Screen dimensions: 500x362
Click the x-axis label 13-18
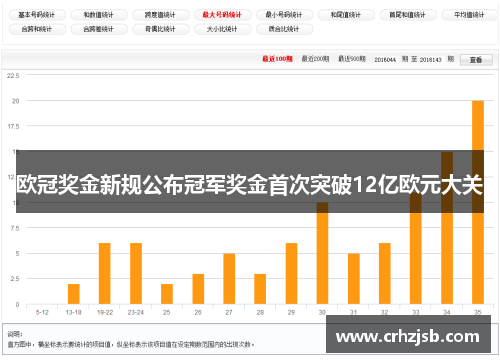[74, 313]
